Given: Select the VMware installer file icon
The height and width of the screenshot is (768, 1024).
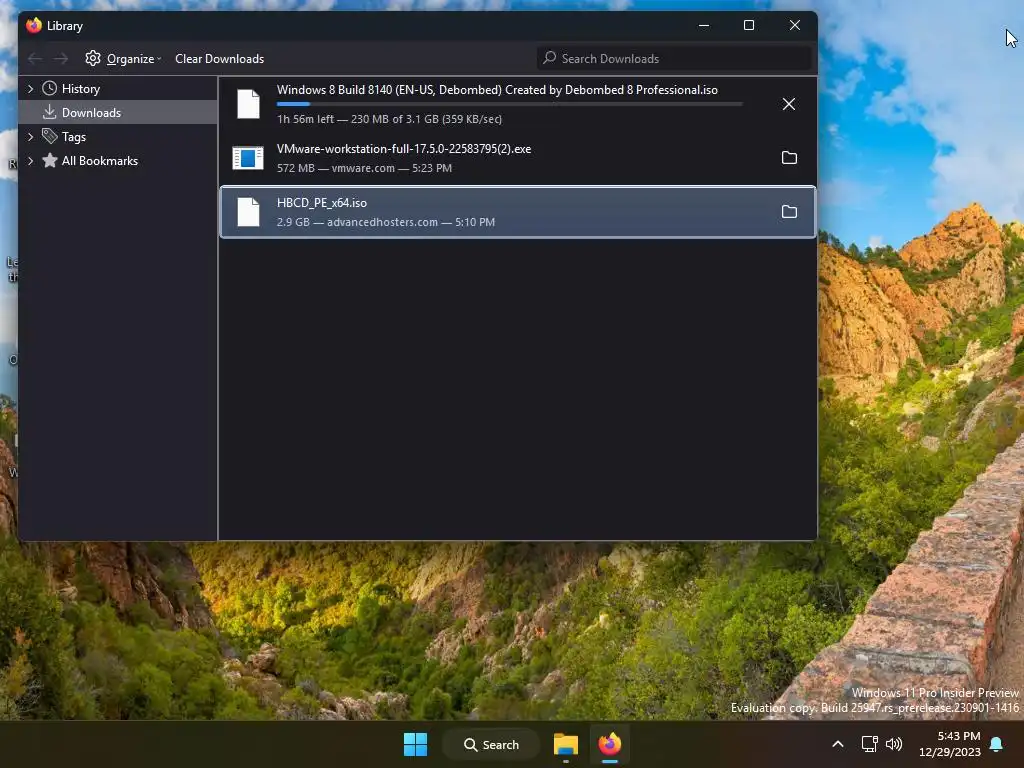Looking at the screenshot, I should 248,158.
